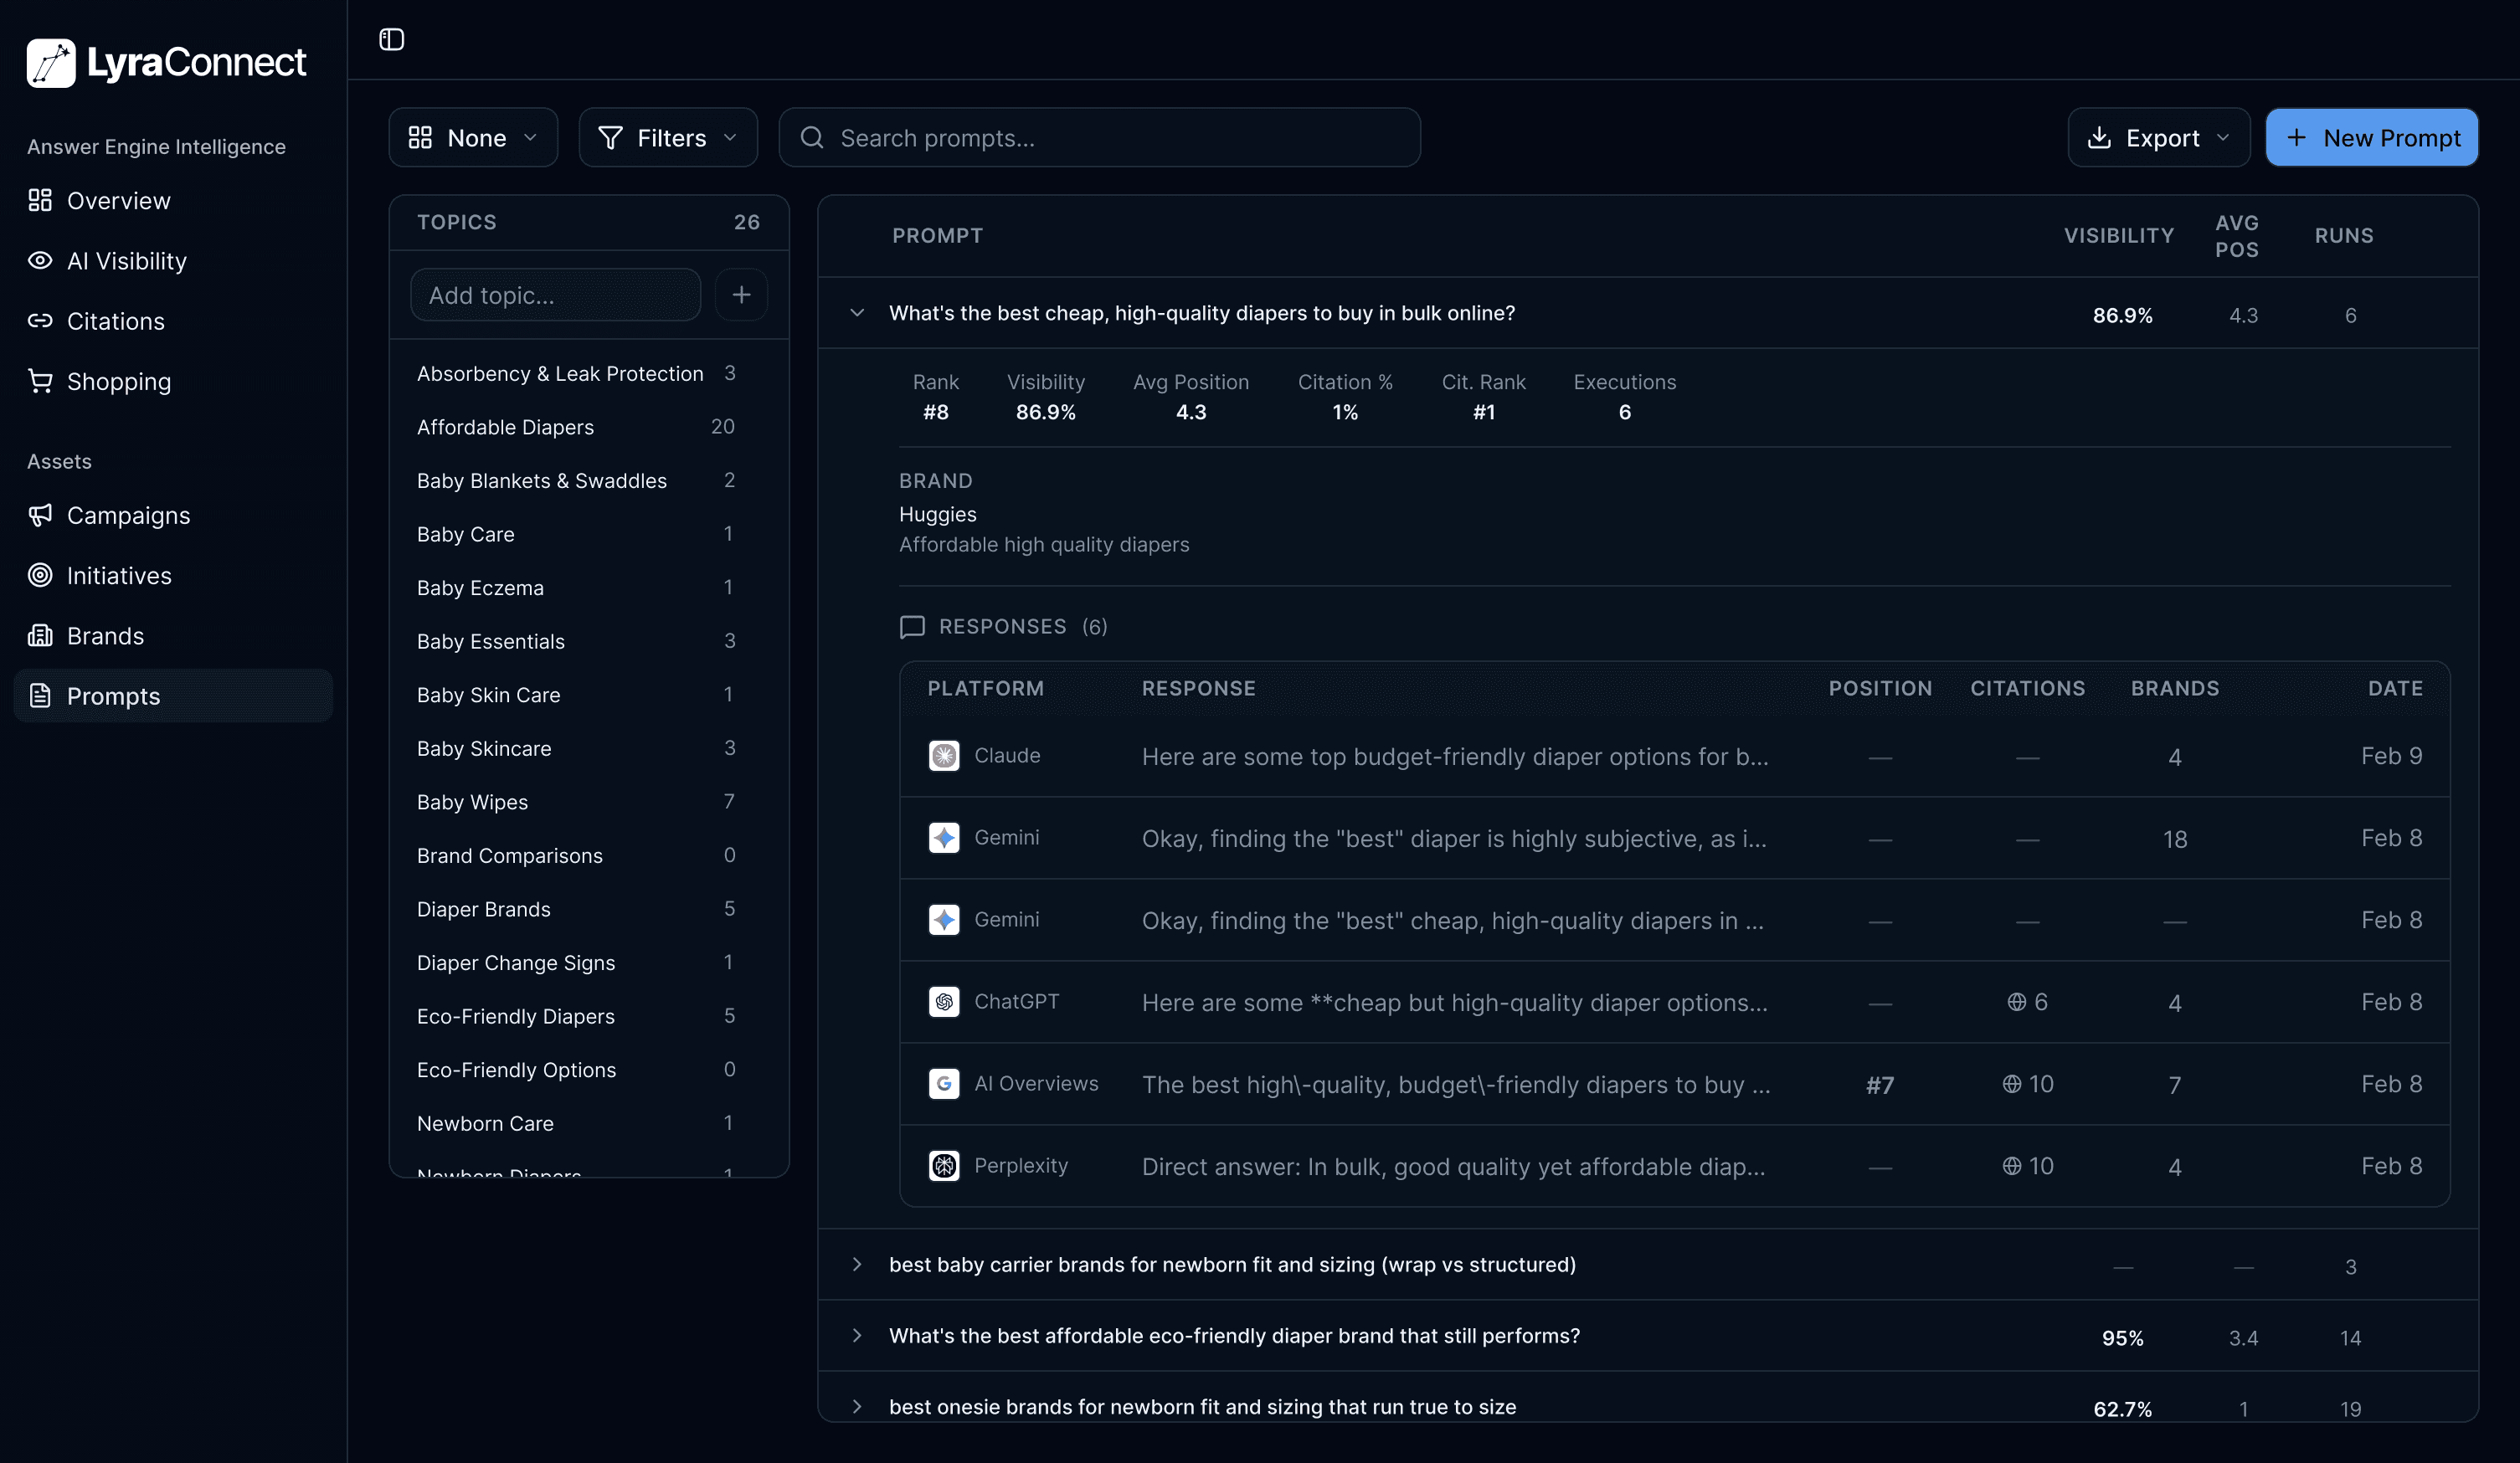Open Campaigns via the megaphone icon

[40, 515]
